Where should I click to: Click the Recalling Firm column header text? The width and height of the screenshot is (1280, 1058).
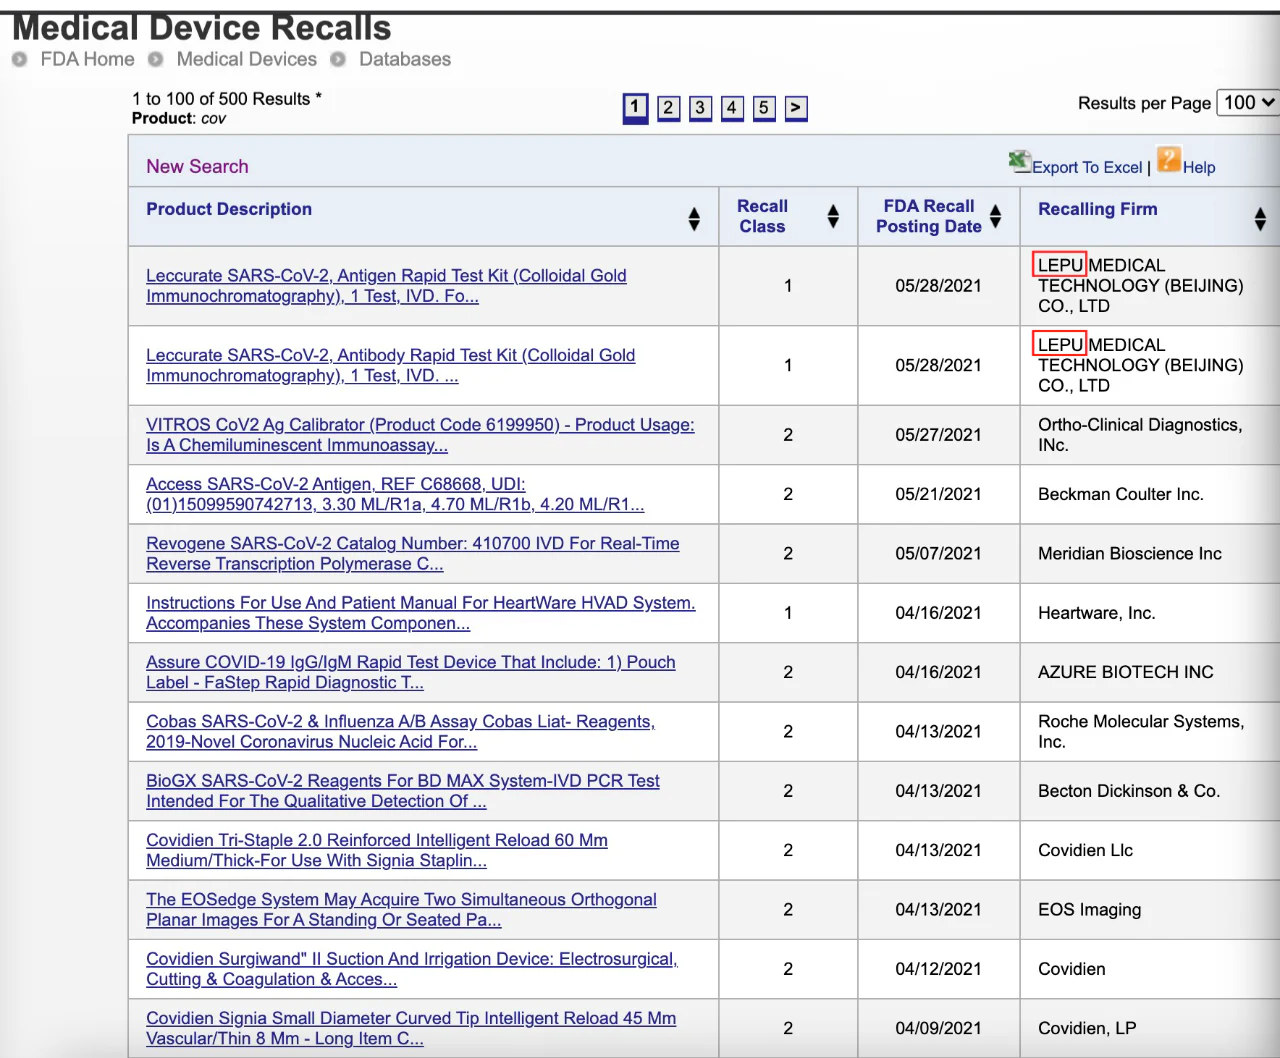pyautogui.click(x=1097, y=209)
